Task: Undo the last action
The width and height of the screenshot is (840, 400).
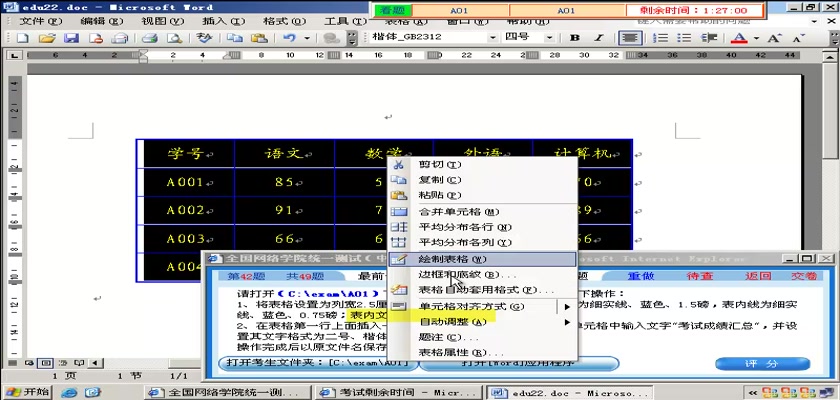Action: 289,38
